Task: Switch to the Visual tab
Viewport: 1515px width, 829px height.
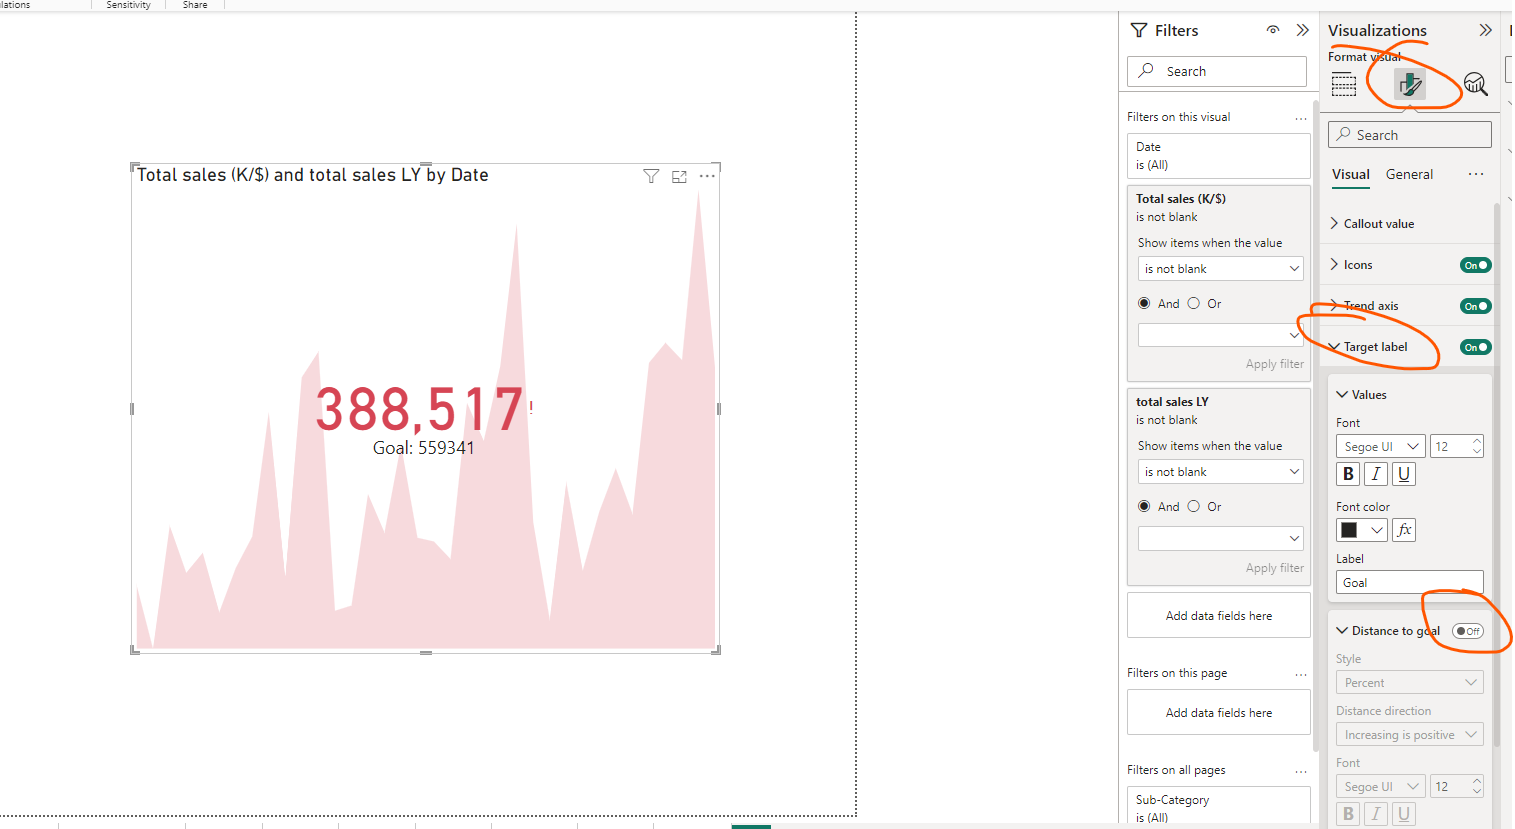Action: [x=1351, y=174]
